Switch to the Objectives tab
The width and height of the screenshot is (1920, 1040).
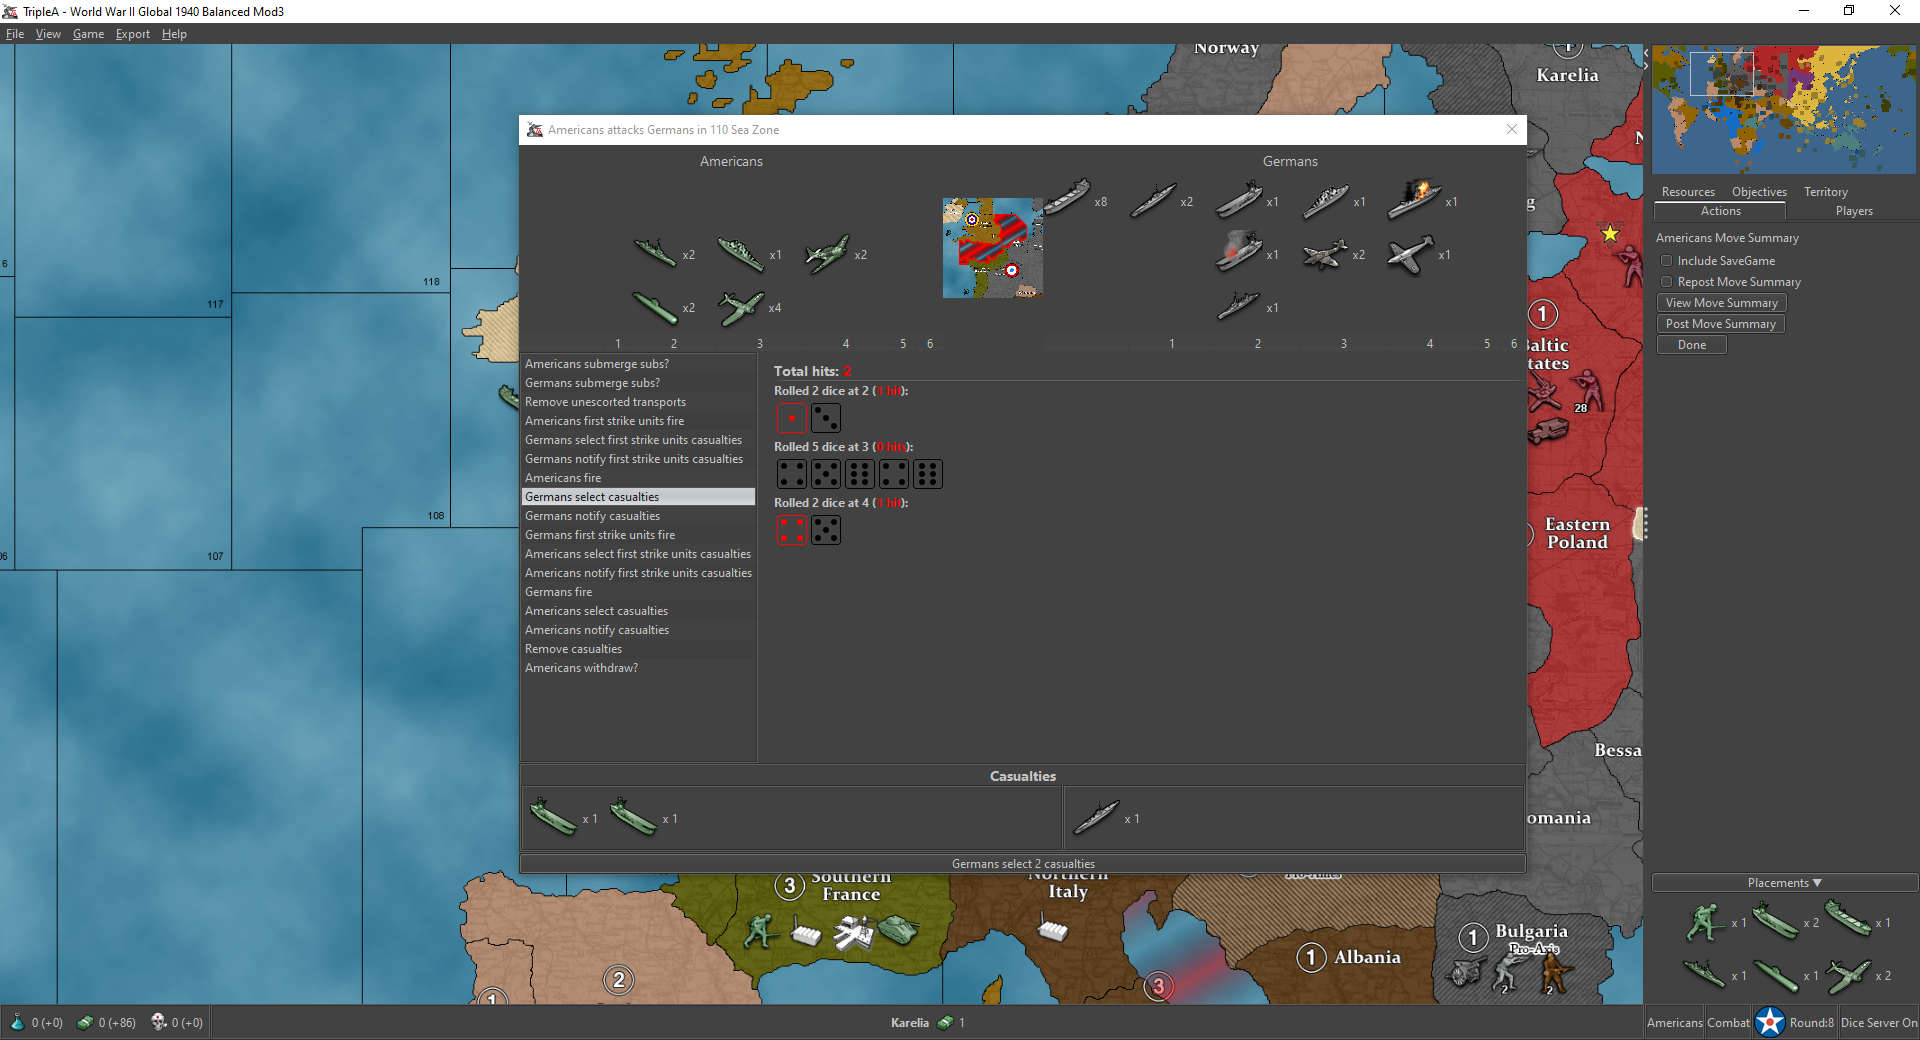click(1758, 192)
